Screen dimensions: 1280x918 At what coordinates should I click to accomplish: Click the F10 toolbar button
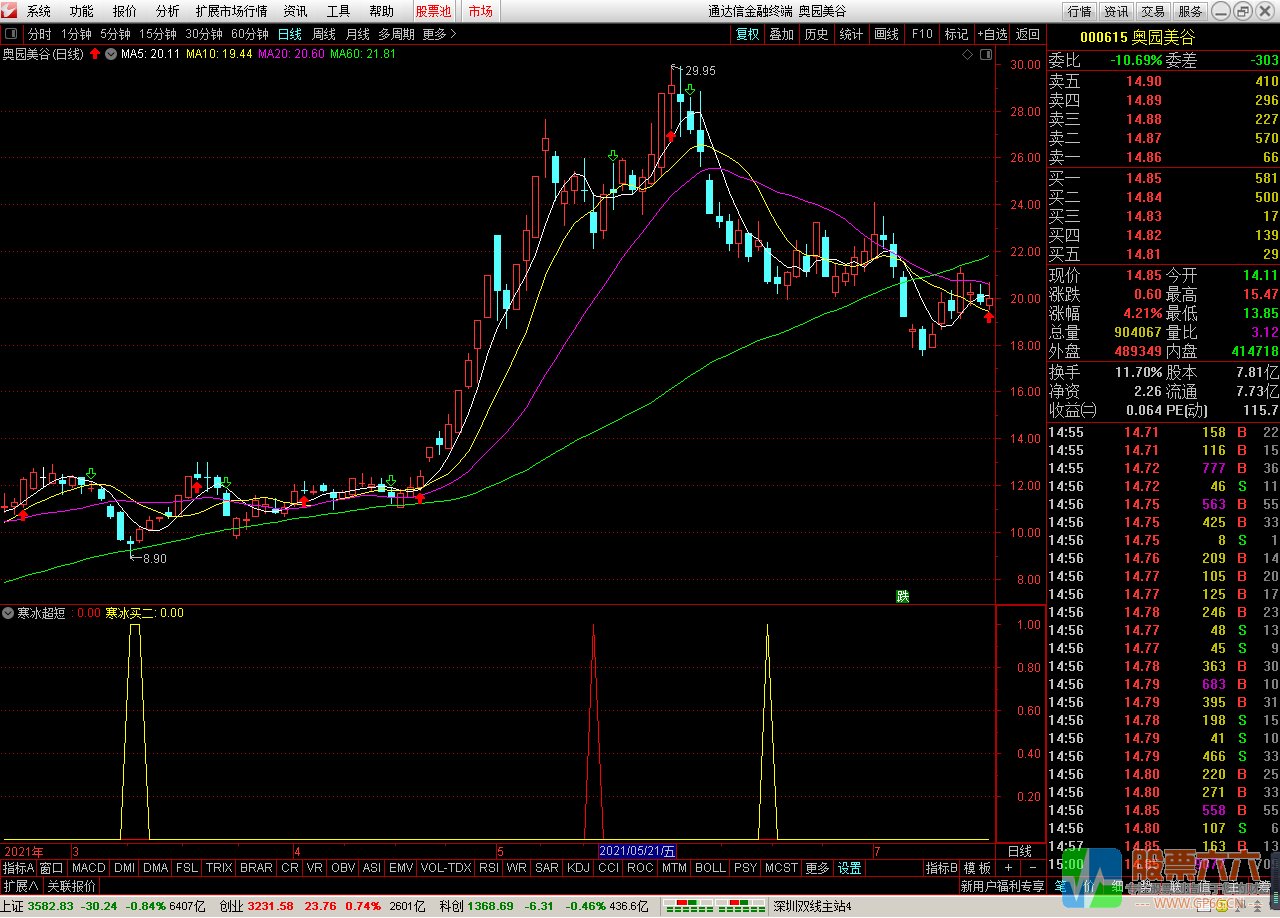(922, 34)
